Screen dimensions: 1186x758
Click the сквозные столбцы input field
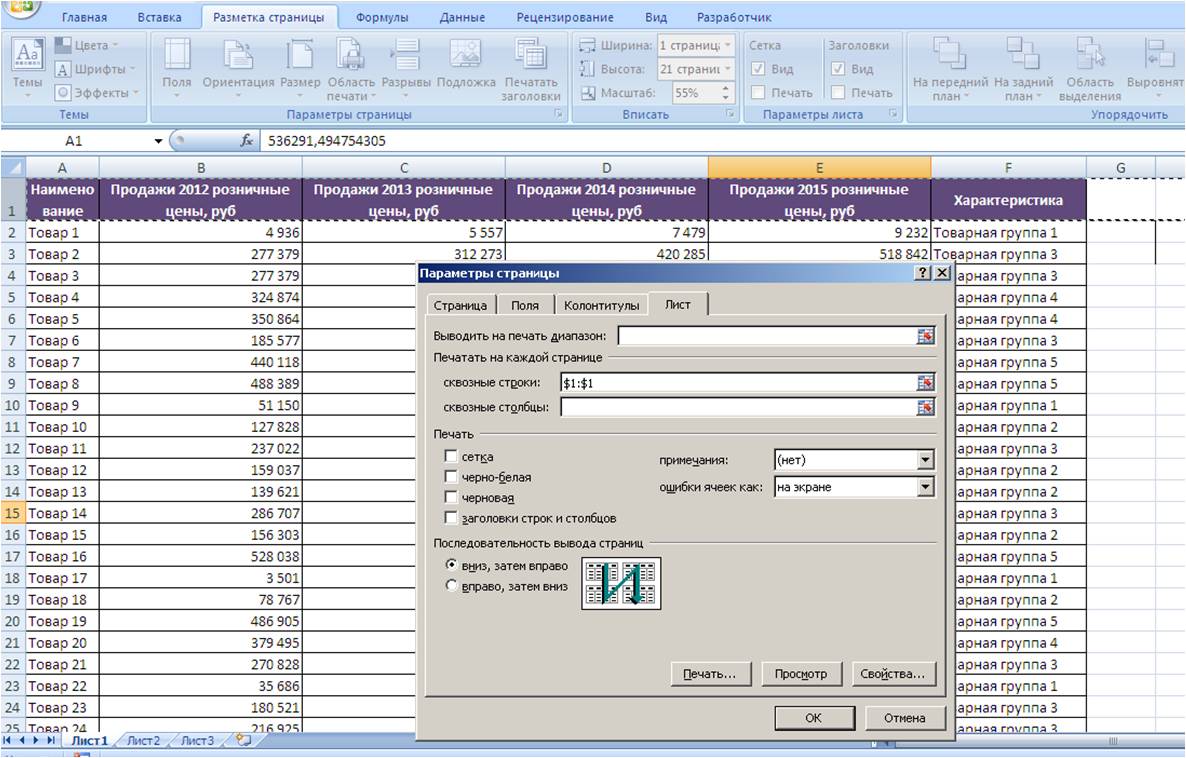[737, 408]
